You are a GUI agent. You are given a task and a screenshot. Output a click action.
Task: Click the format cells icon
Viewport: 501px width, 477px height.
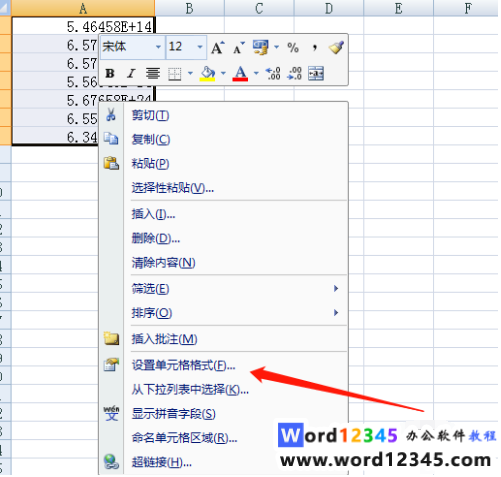click(x=111, y=364)
